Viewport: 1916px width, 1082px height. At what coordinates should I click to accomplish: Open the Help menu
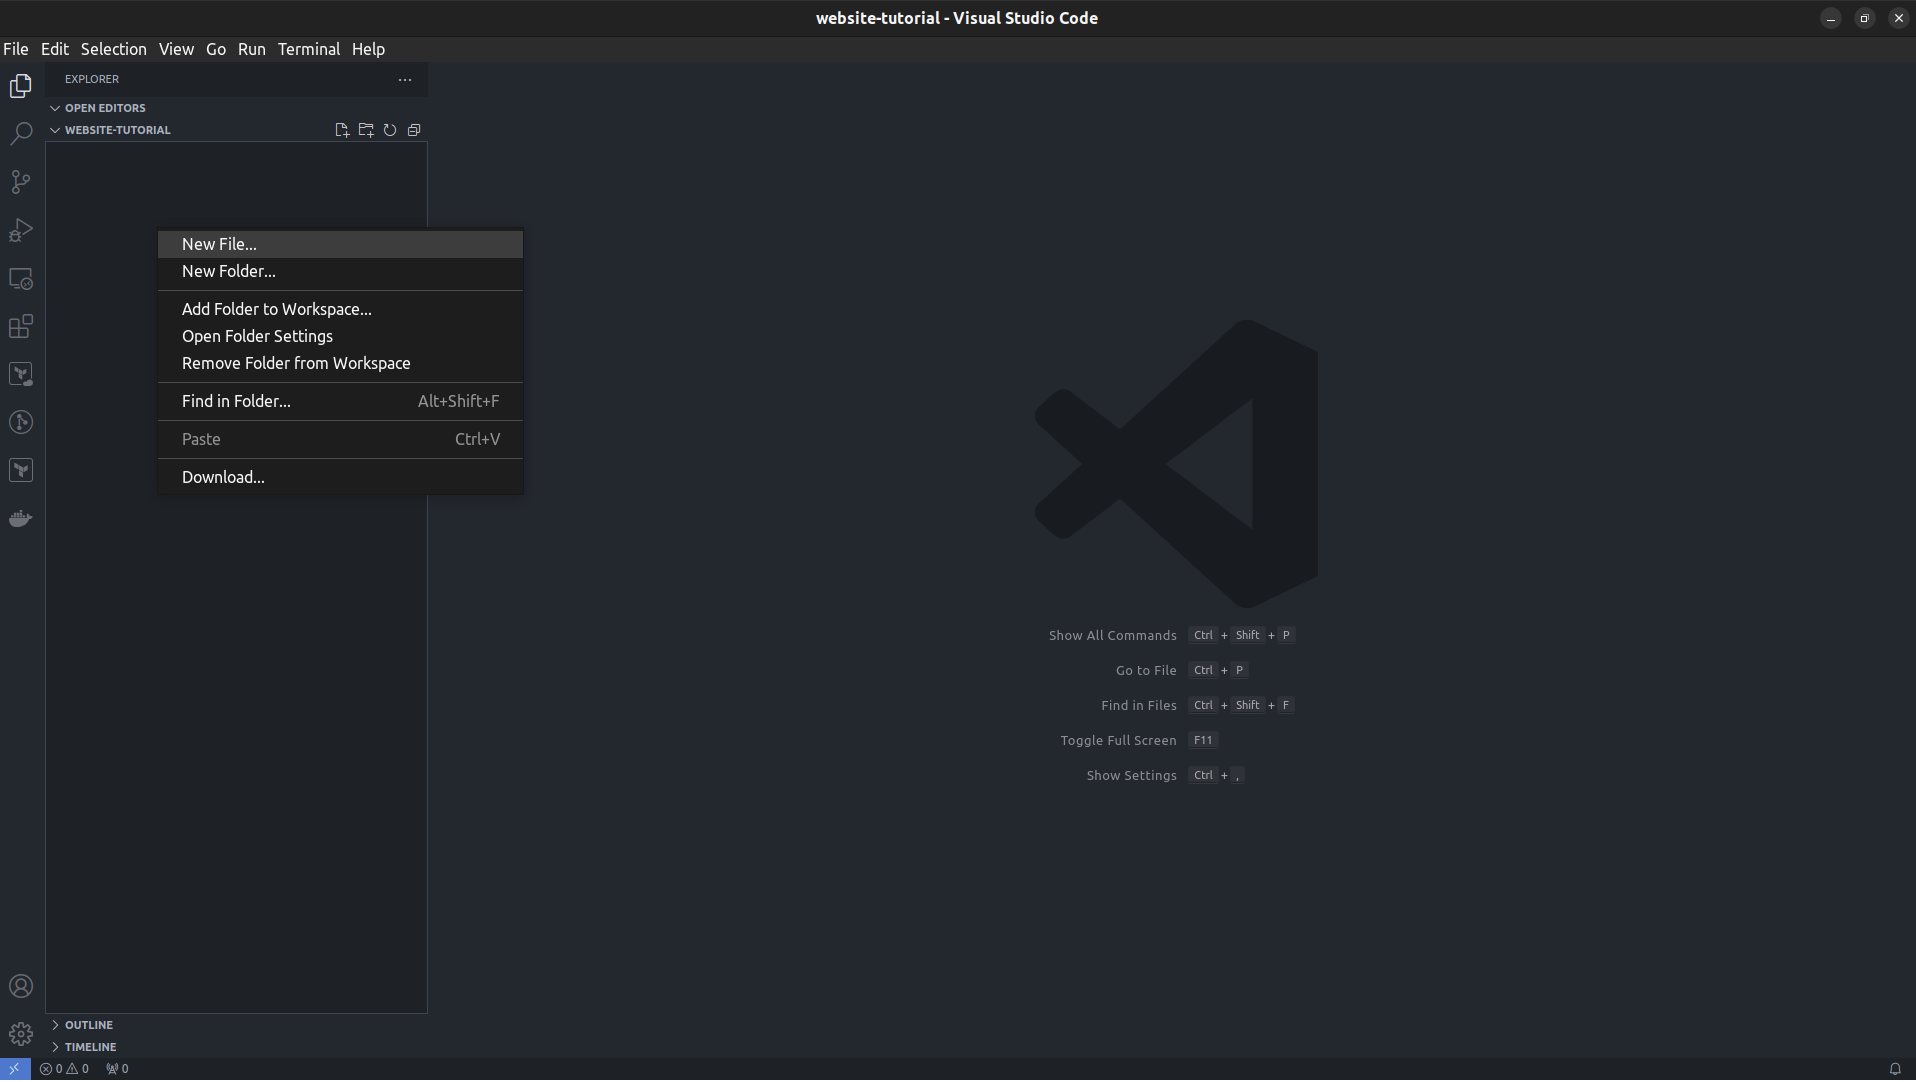click(368, 49)
